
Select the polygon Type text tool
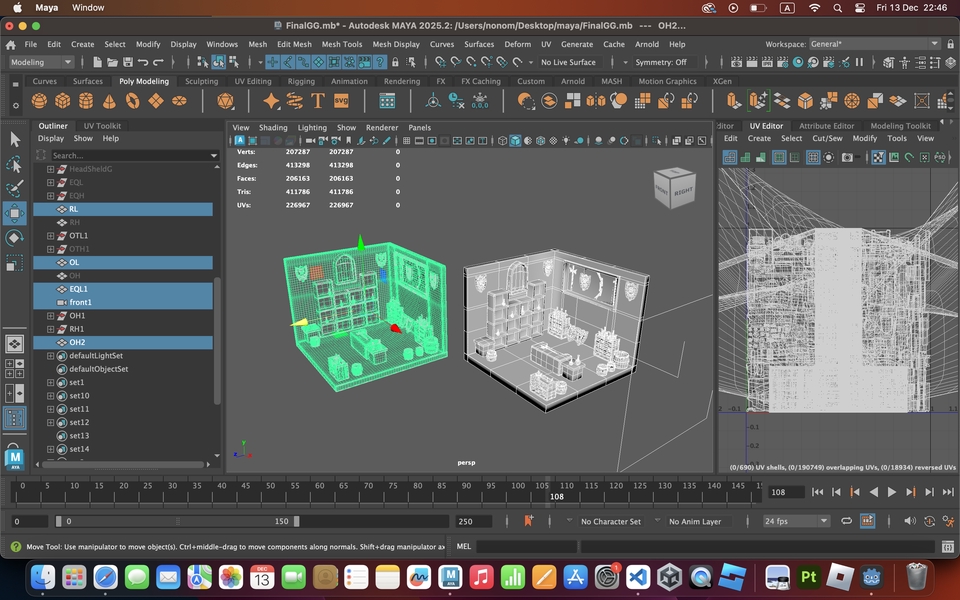click(x=318, y=101)
